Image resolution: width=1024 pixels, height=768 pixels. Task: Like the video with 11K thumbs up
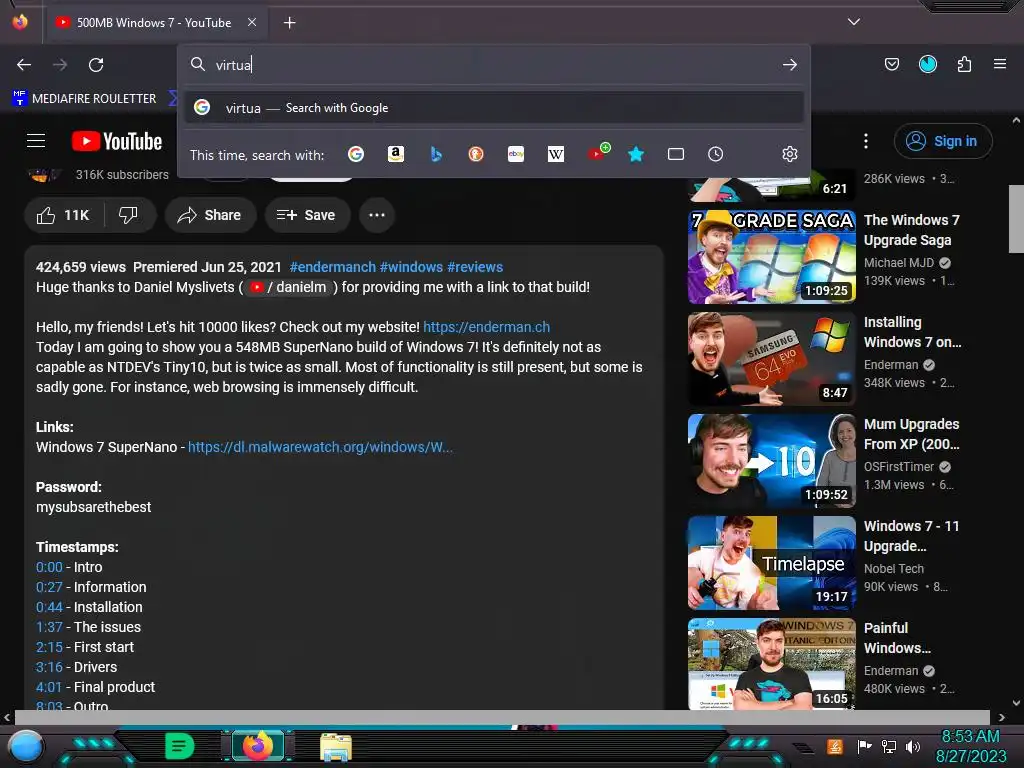pos(63,215)
